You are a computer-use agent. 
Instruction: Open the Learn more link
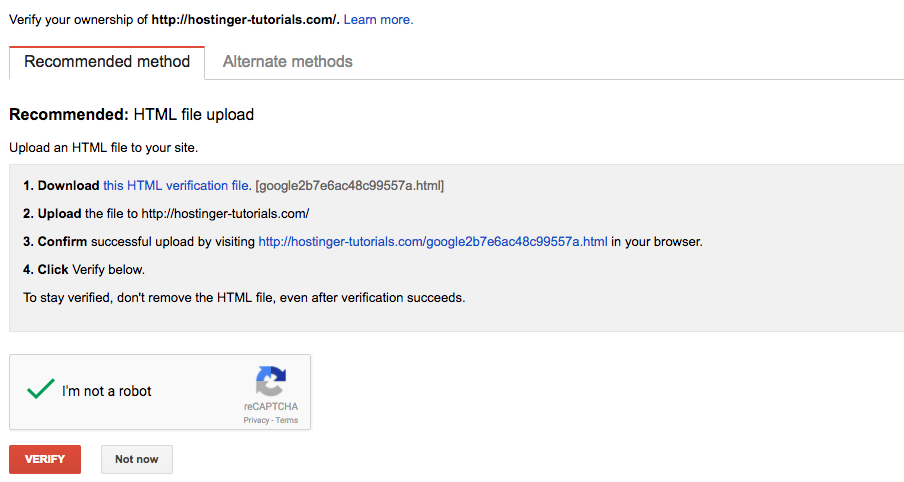coord(378,19)
